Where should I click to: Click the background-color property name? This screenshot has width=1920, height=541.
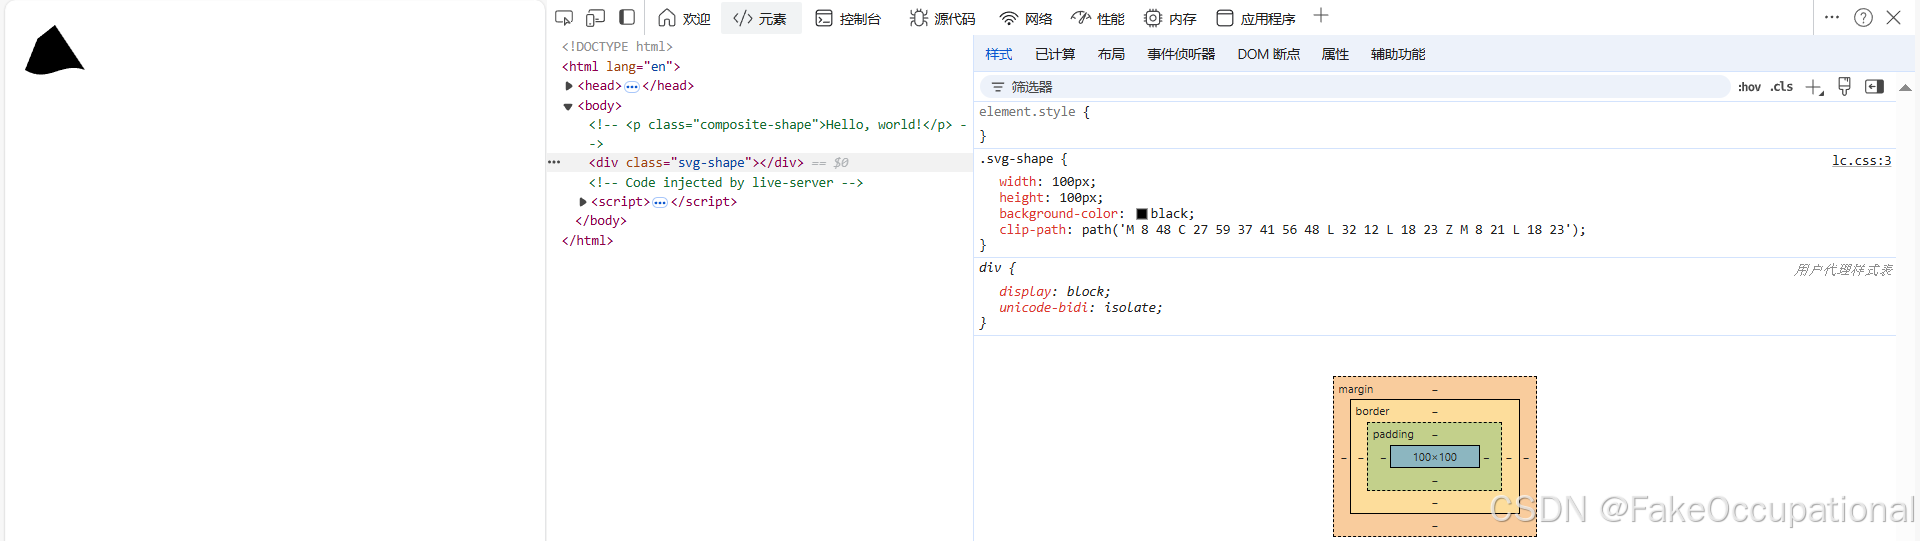[x=1059, y=214]
